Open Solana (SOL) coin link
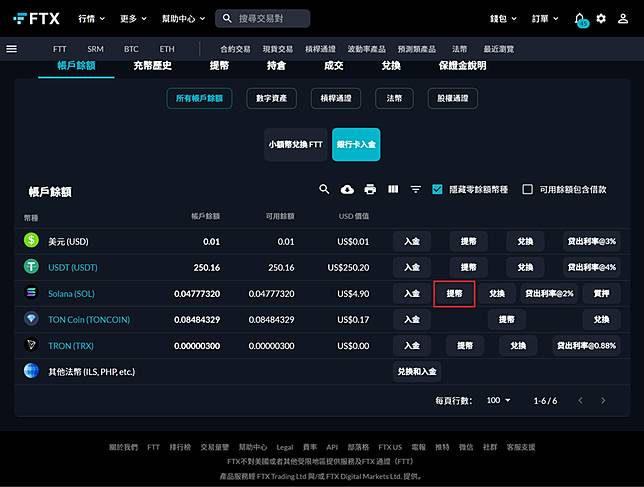 [71, 294]
